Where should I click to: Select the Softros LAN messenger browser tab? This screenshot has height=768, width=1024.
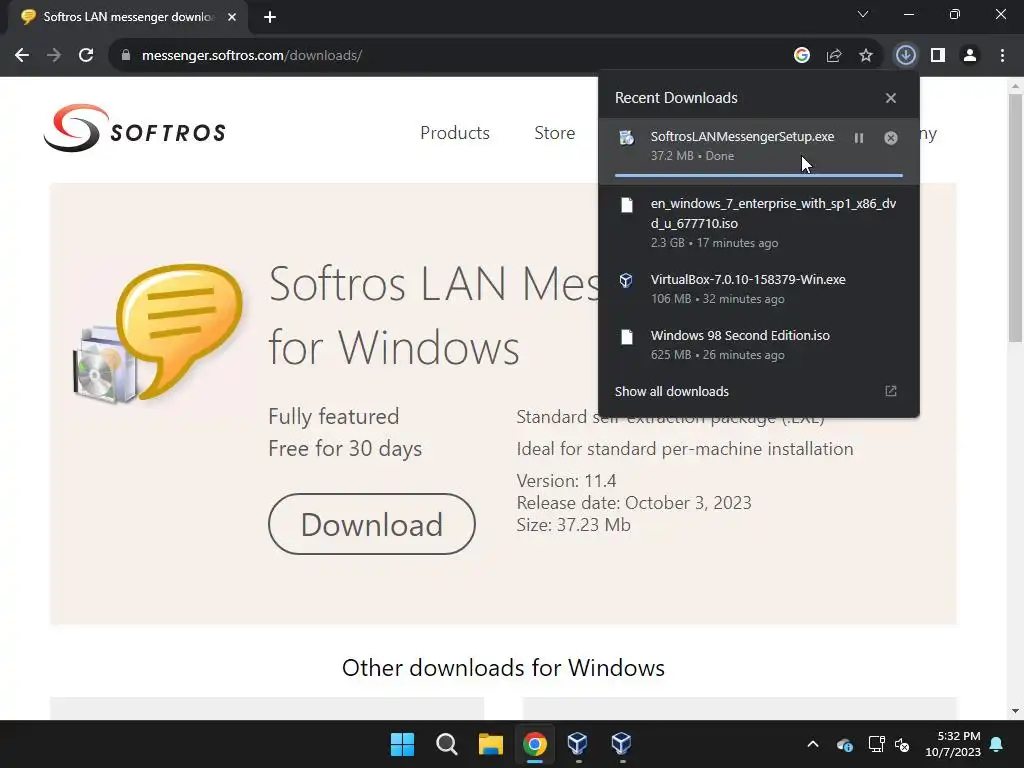127,17
